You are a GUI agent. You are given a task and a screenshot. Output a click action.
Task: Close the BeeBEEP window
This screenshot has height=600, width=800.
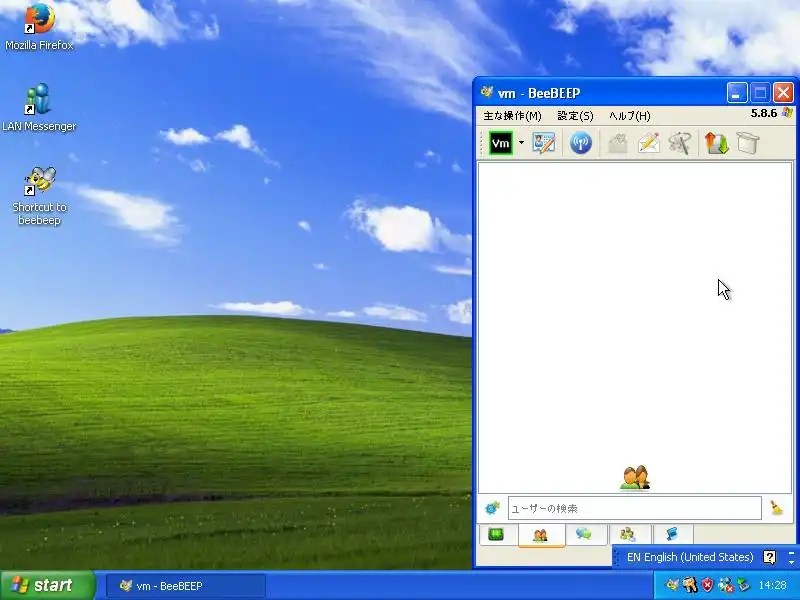[x=783, y=93]
